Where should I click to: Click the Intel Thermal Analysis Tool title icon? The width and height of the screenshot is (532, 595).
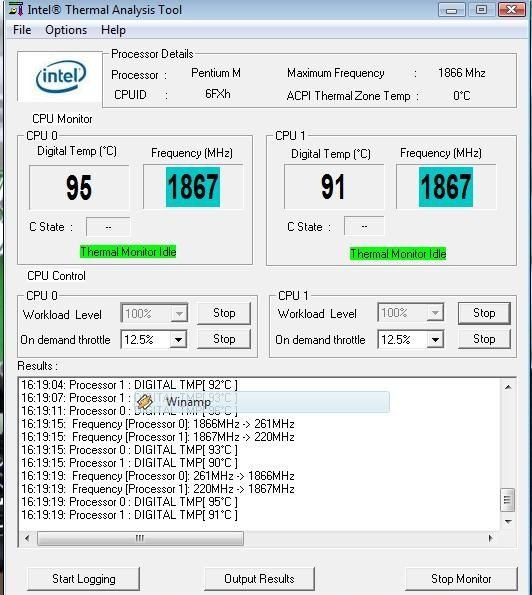(x=15, y=9)
